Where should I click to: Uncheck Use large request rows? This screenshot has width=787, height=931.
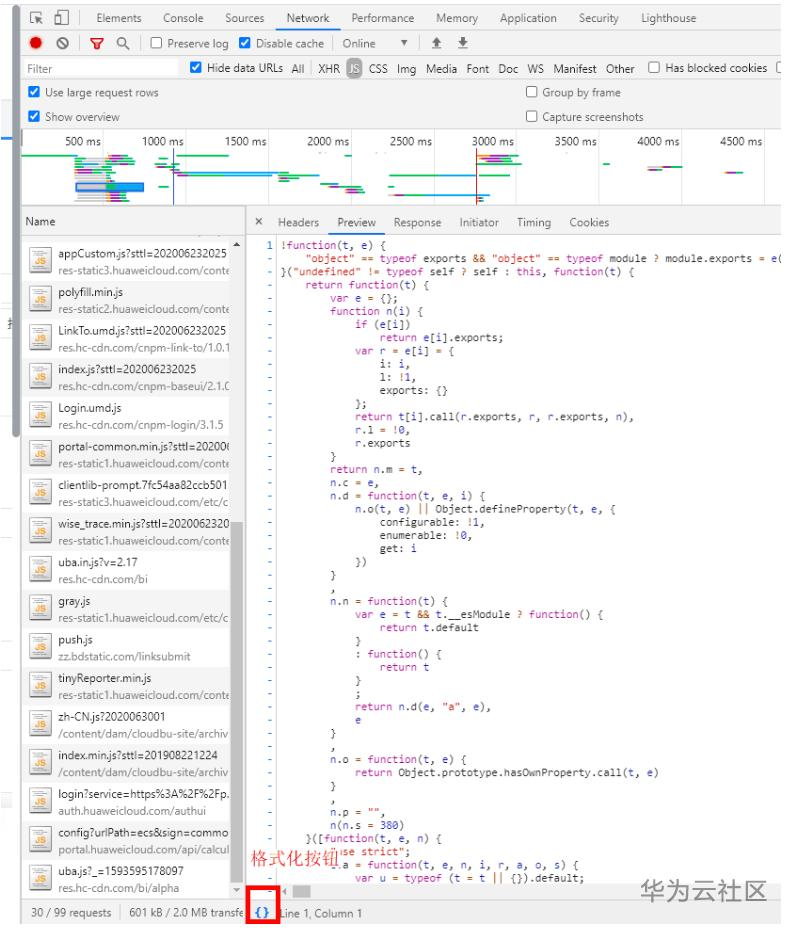coord(34,91)
